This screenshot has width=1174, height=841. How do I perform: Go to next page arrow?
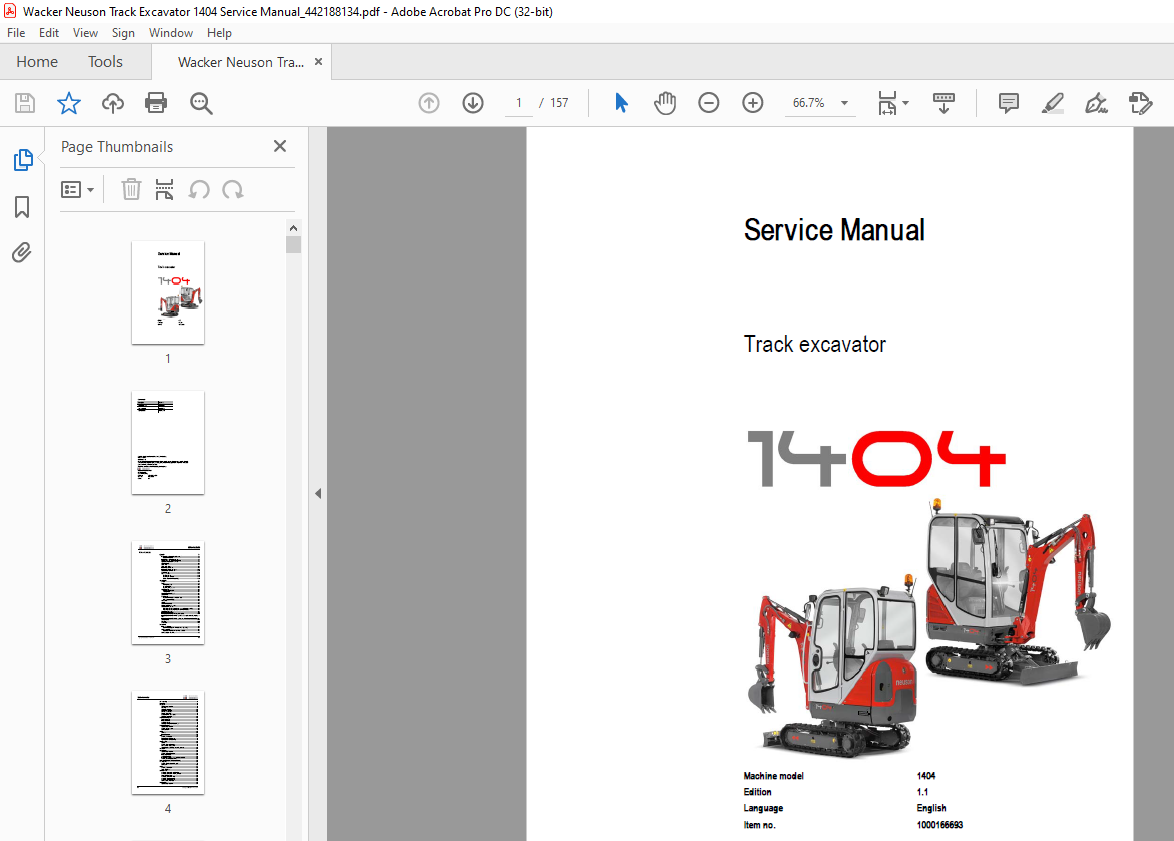pyautogui.click(x=472, y=103)
